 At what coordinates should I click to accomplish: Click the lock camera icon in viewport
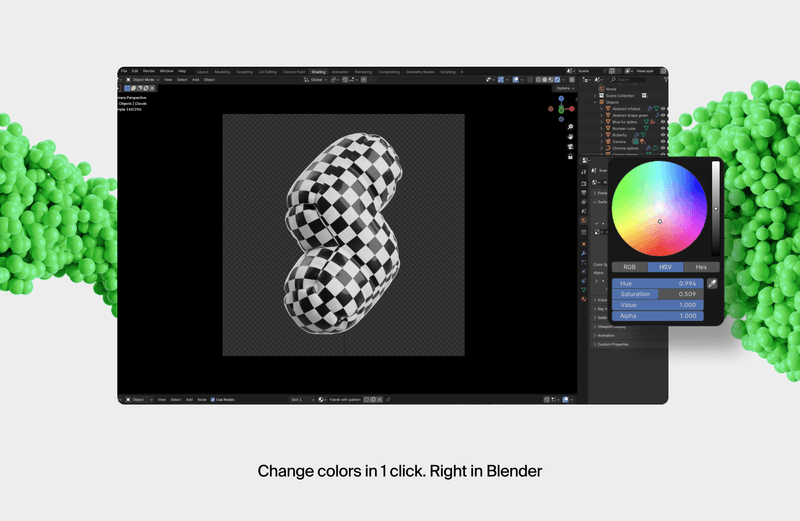pos(570,156)
